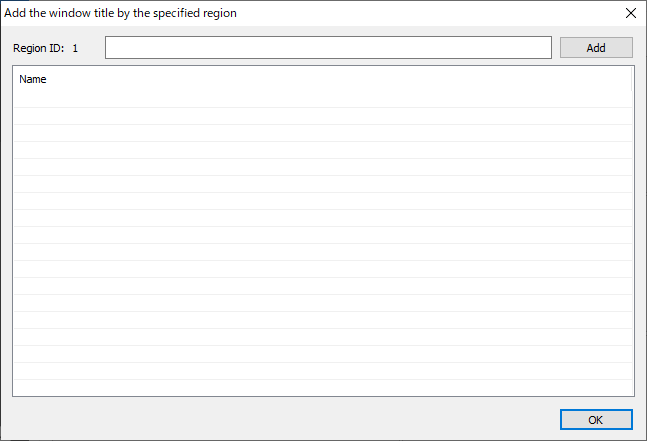Click the Add button
This screenshot has width=647, height=441.
point(596,48)
